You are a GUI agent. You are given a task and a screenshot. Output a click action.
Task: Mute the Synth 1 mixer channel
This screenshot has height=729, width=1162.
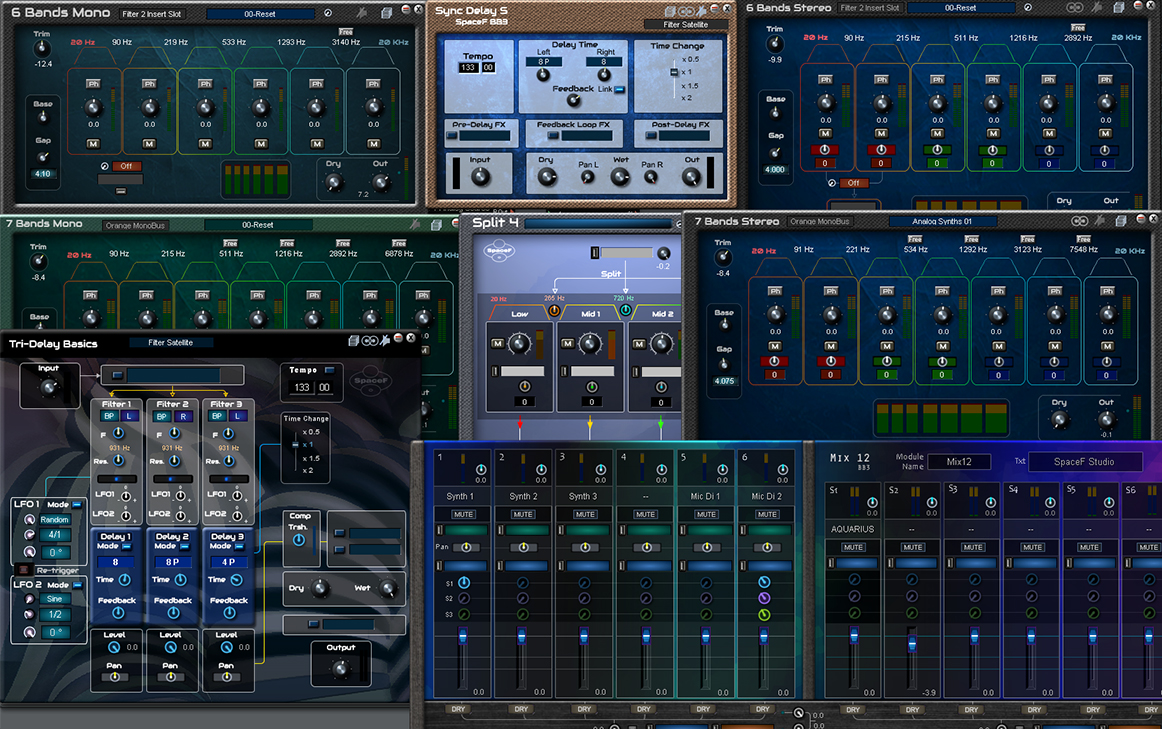[463, 514]
